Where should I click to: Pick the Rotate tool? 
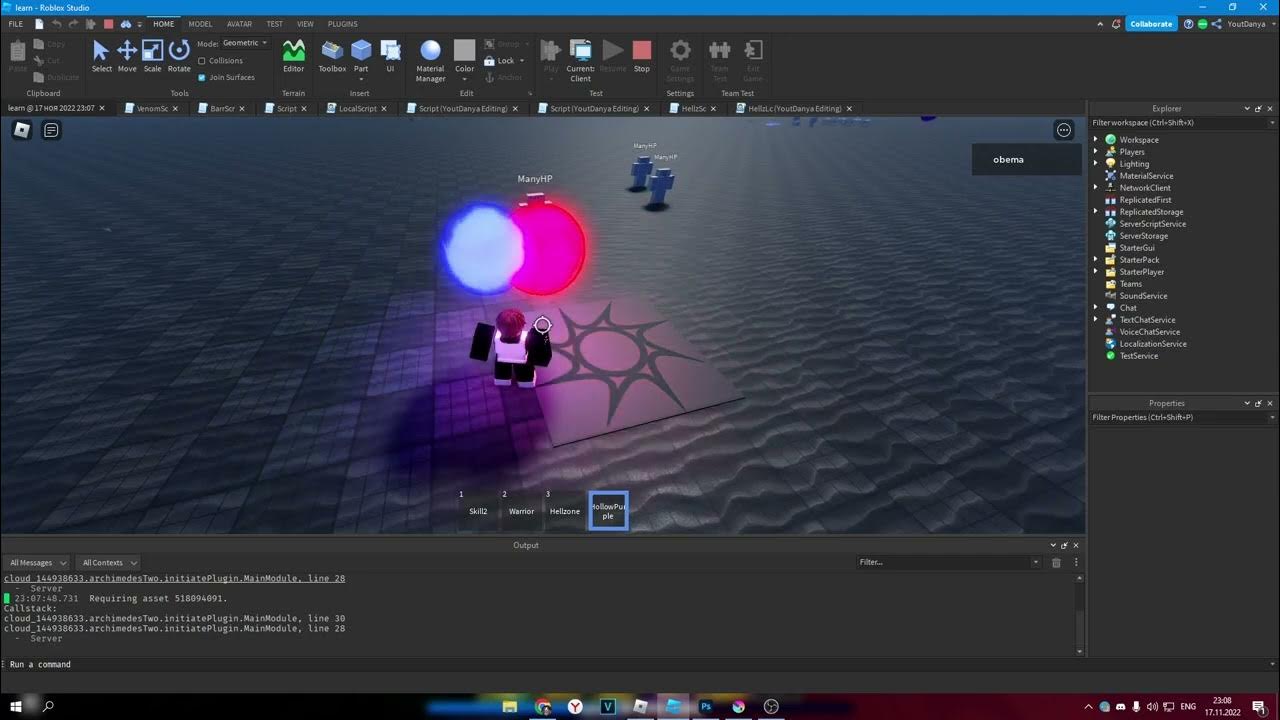point(179,56)
